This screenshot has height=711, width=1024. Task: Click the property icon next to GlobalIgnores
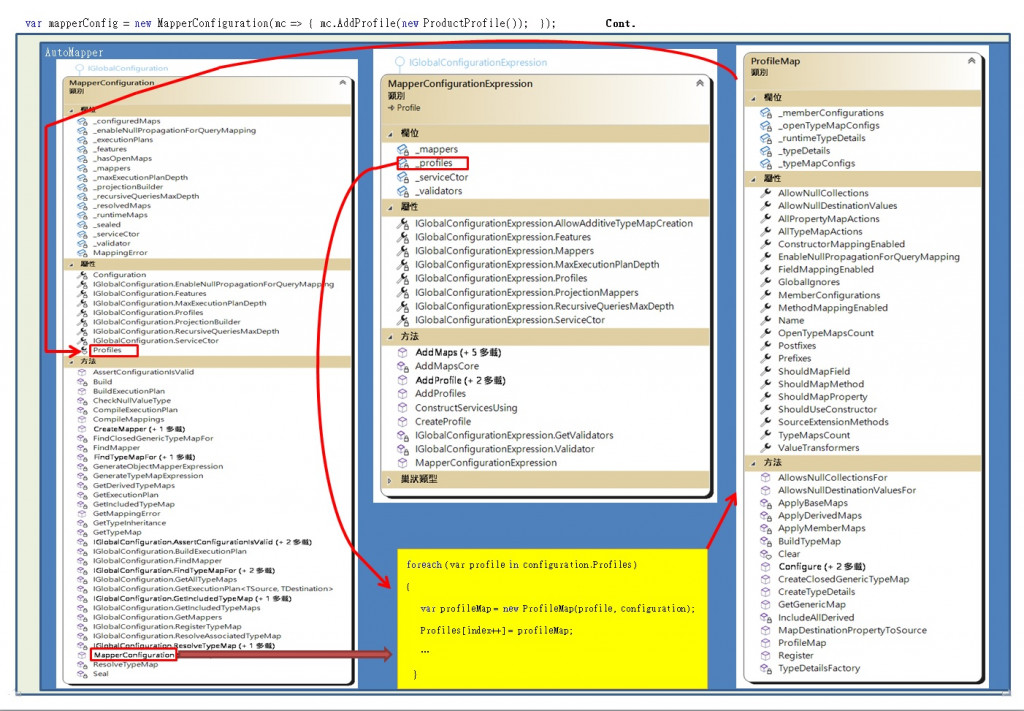pos(765,282)
